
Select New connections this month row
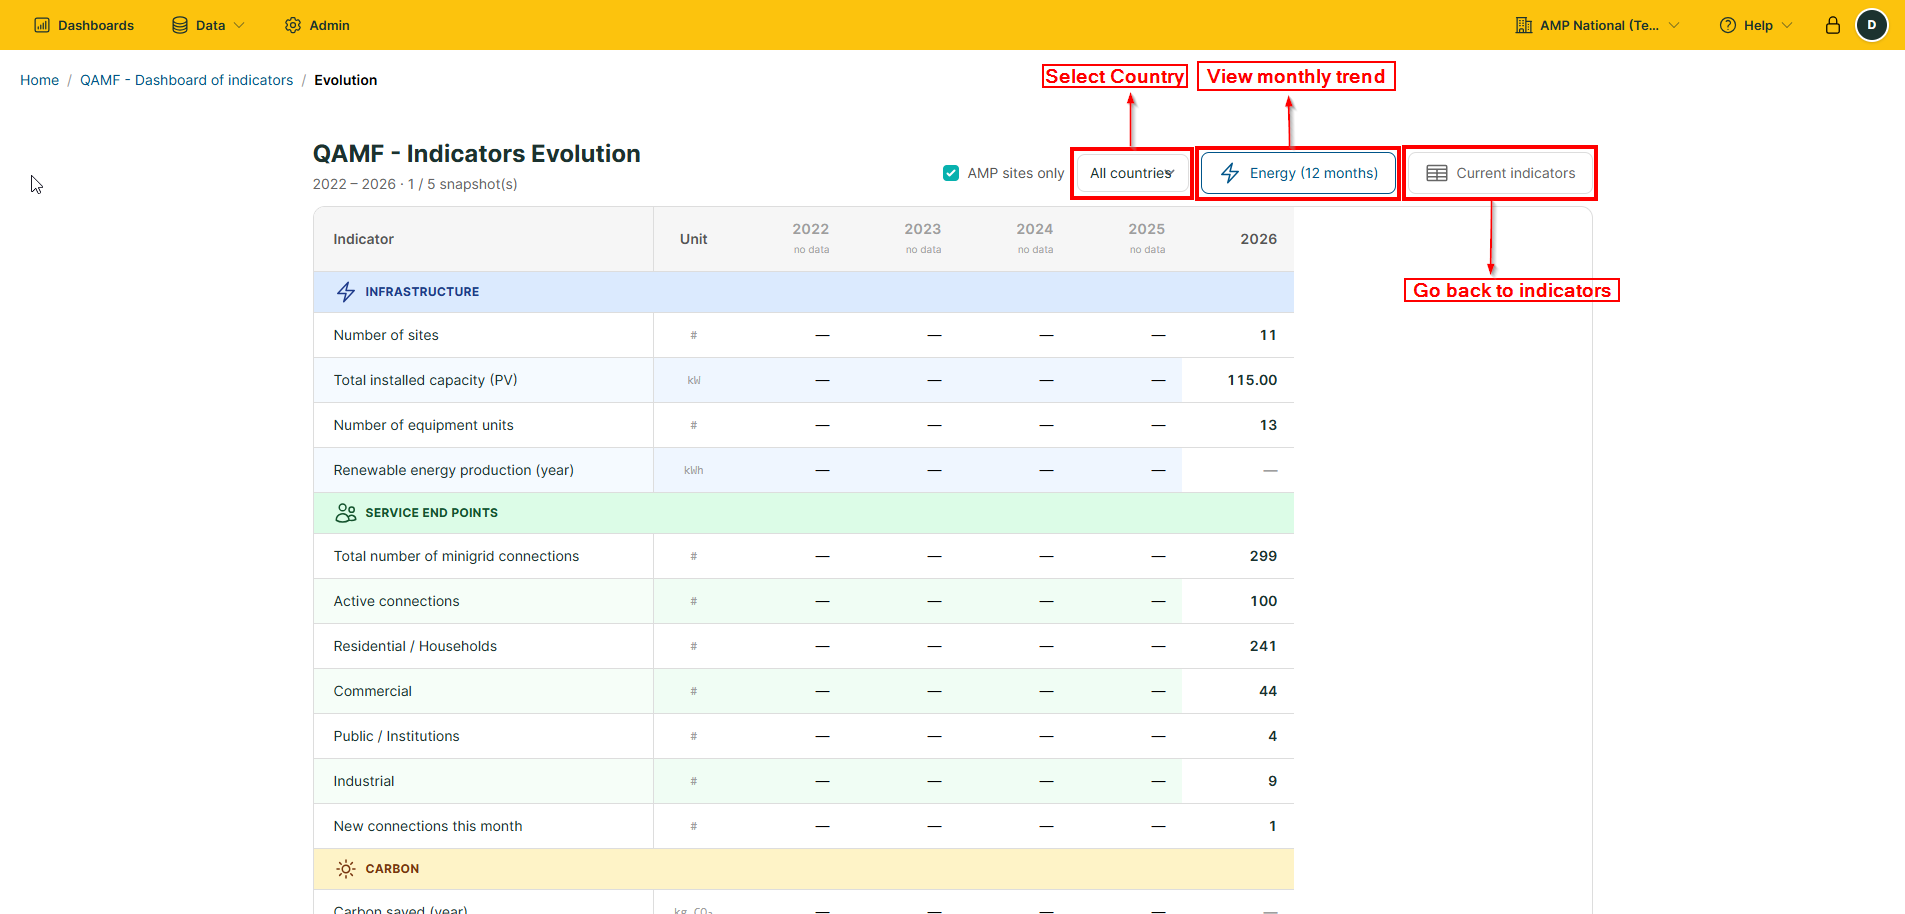tap(803, 826)
